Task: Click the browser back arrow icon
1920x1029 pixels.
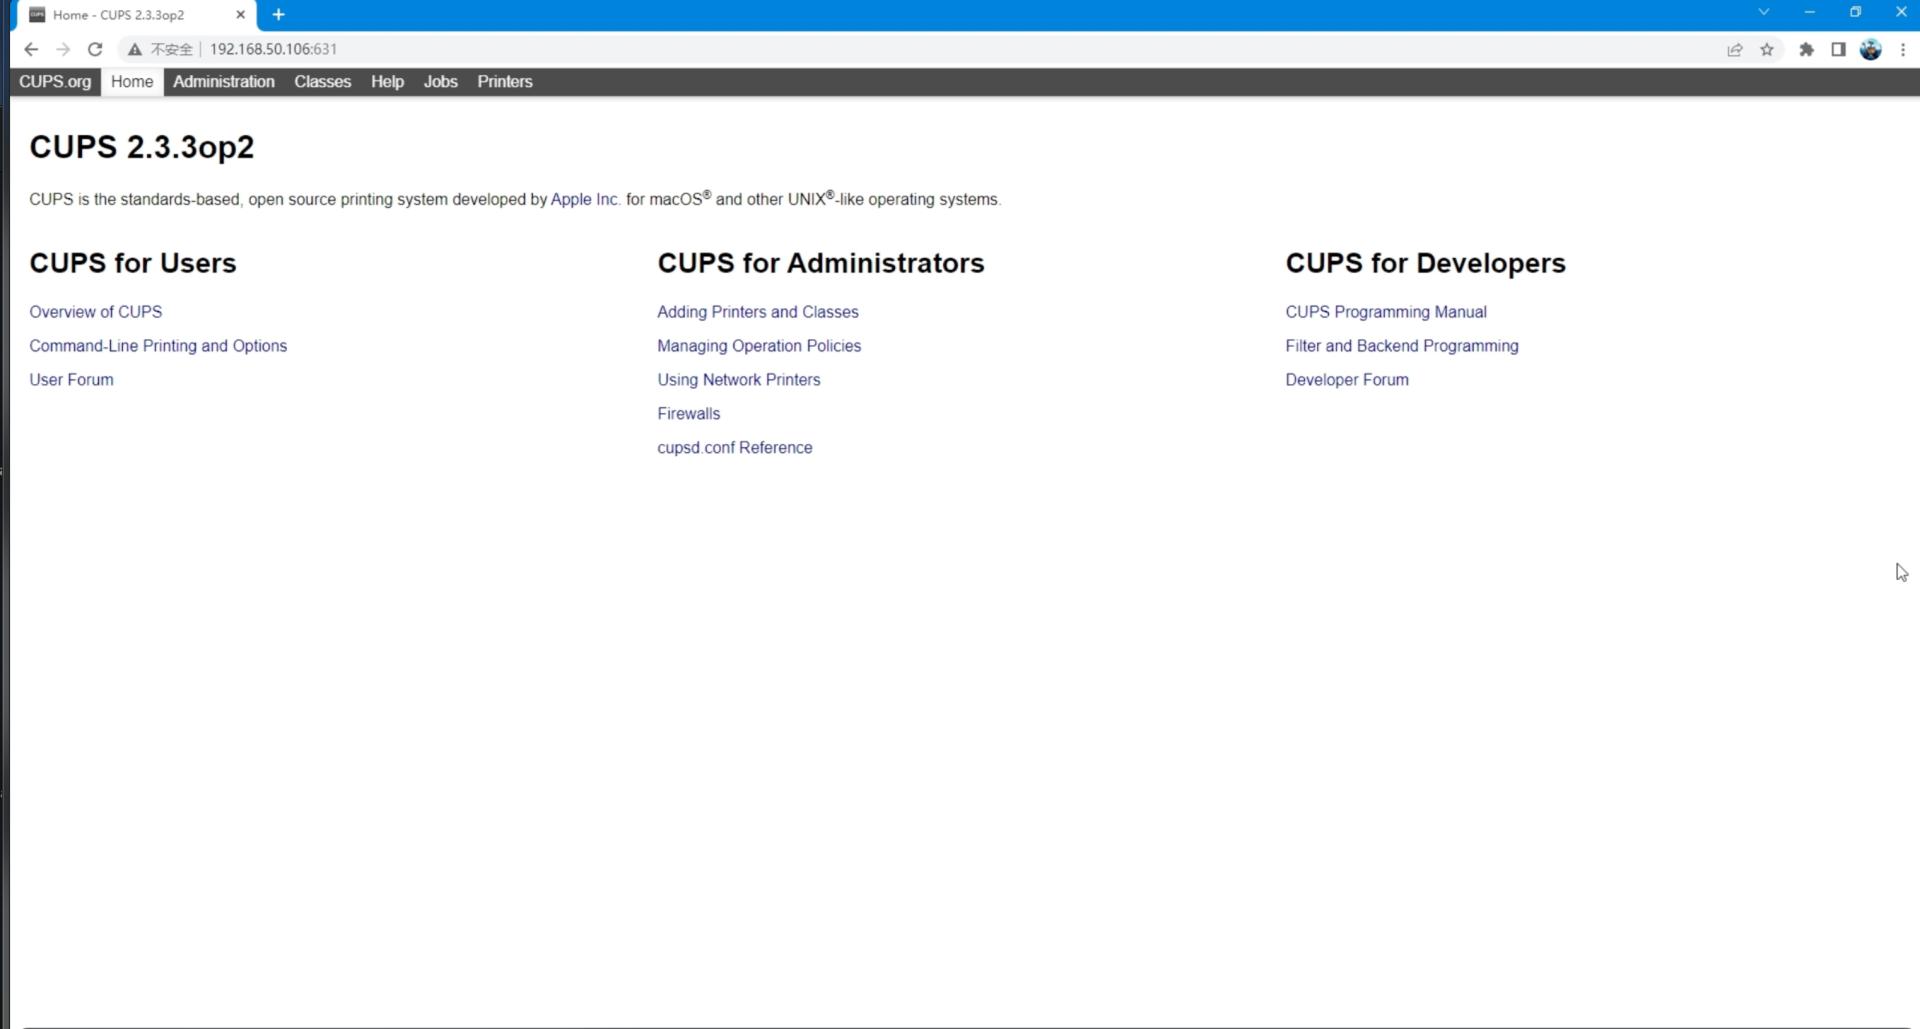Action: pyautogui.click(x=31, y=49)
